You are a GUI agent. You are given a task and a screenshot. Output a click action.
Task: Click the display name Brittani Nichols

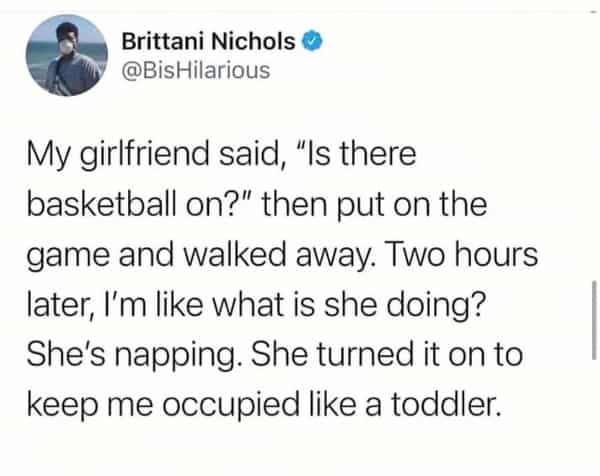pyautogui.click(x=208, y=41)
